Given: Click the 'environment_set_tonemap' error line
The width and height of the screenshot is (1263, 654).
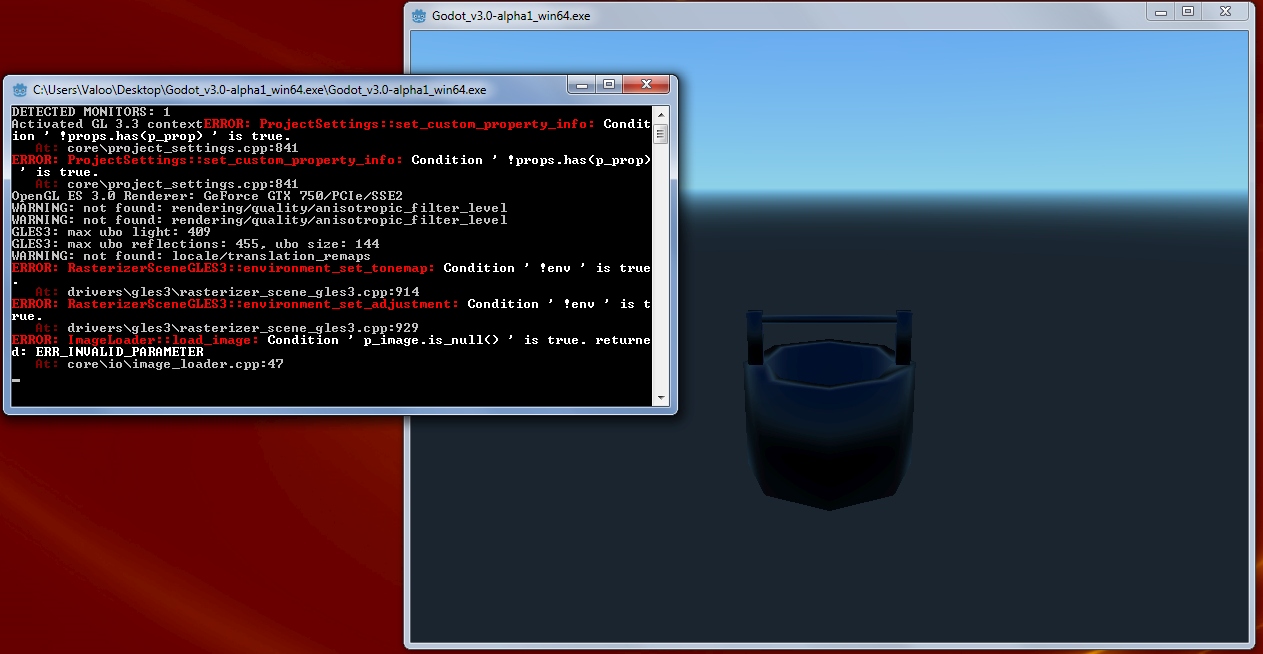Looking at the screenshot, I should click(x=331, y=268).
